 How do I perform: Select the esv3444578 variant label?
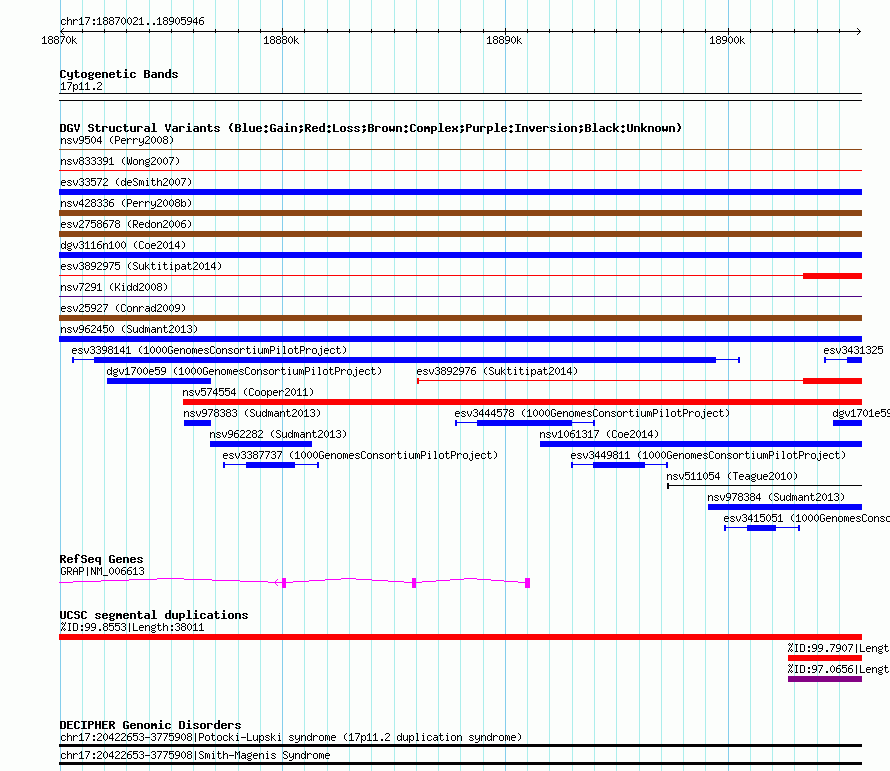[x=592, y=413]
